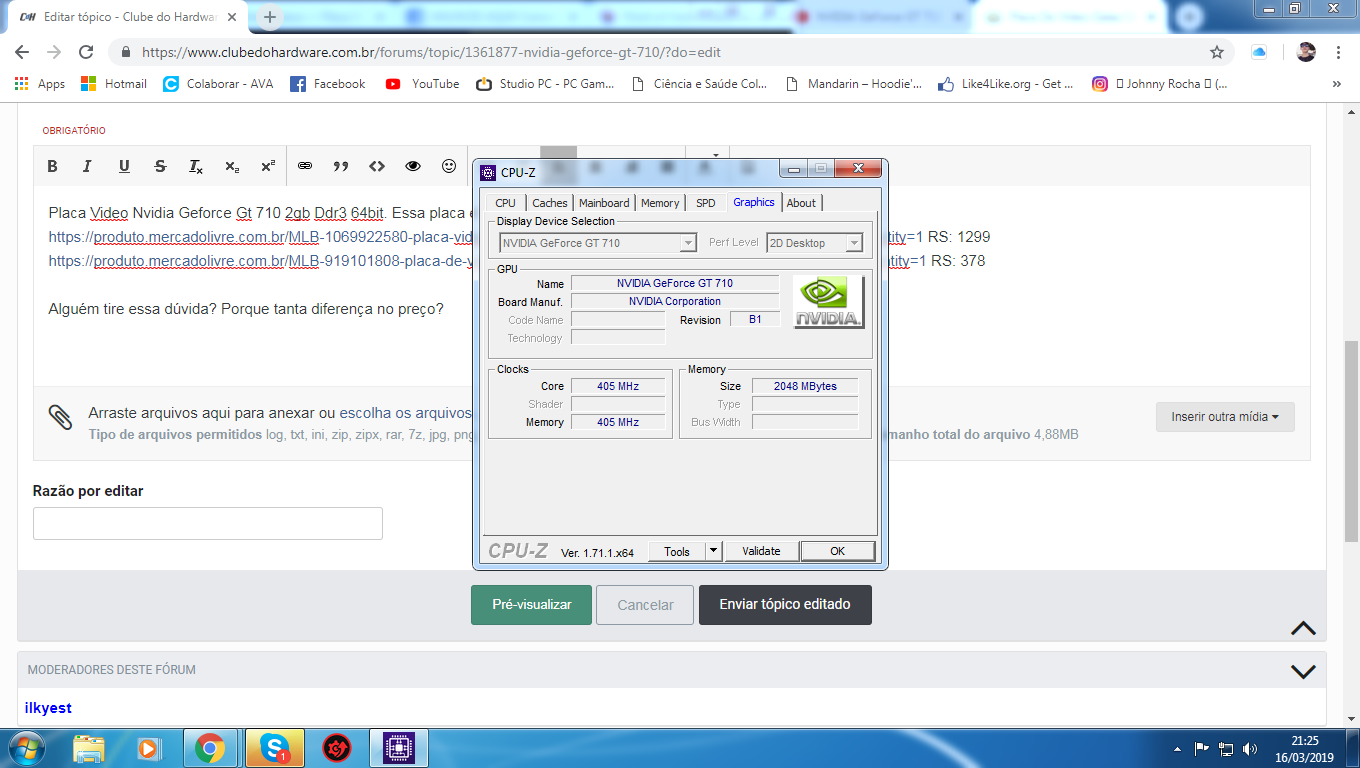Toggle bold formatting in editor toolbar
1360x768 pixels.
tap(53, 166)
